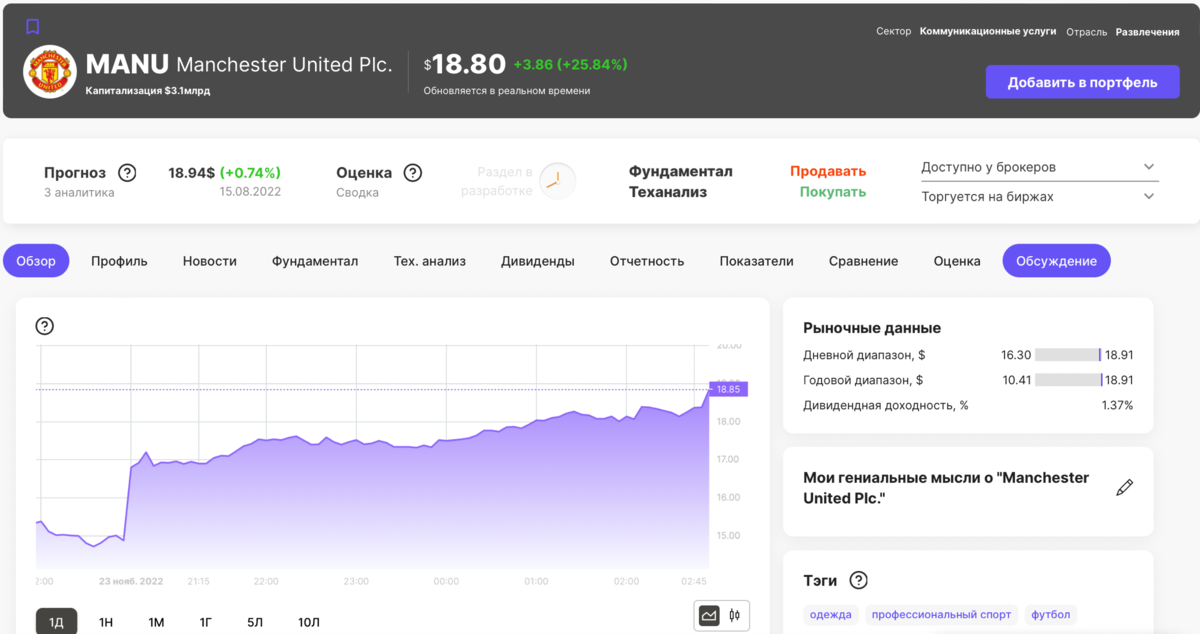Click the bookmark icon above the logo

pyautogui.click(x=32, y=26)
